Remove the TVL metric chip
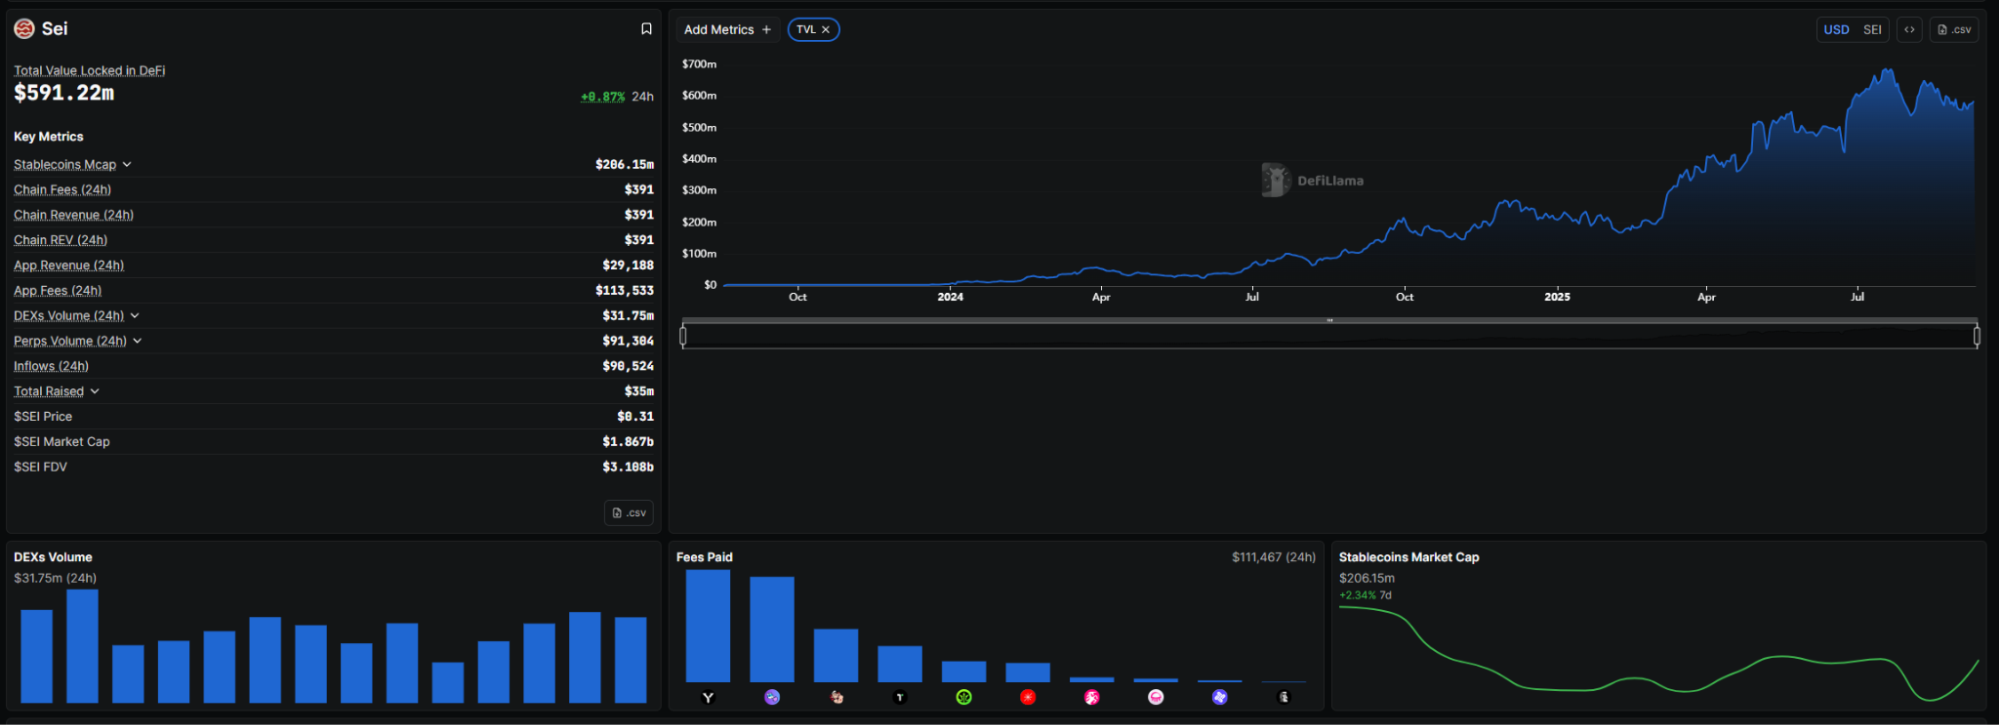This screenshot has width=1999, height=726. [826, 30]
